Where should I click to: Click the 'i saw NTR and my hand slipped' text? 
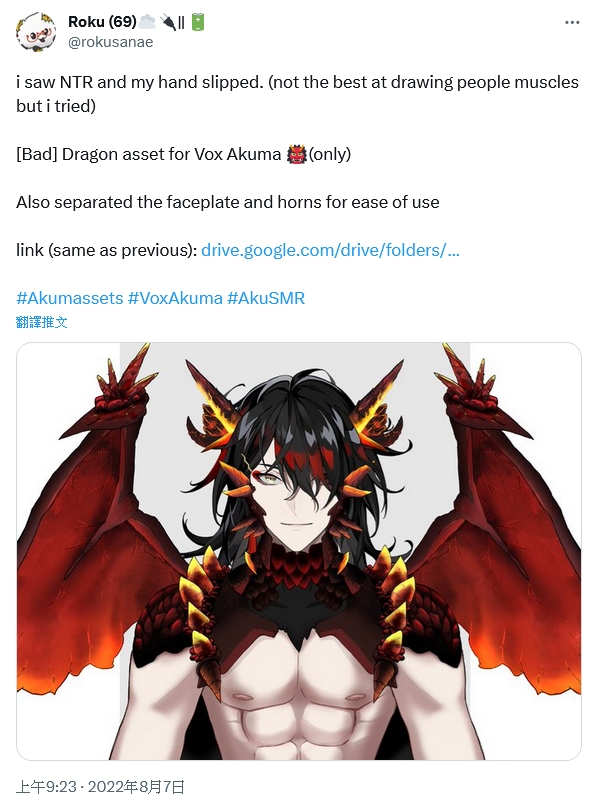point(140,82)
